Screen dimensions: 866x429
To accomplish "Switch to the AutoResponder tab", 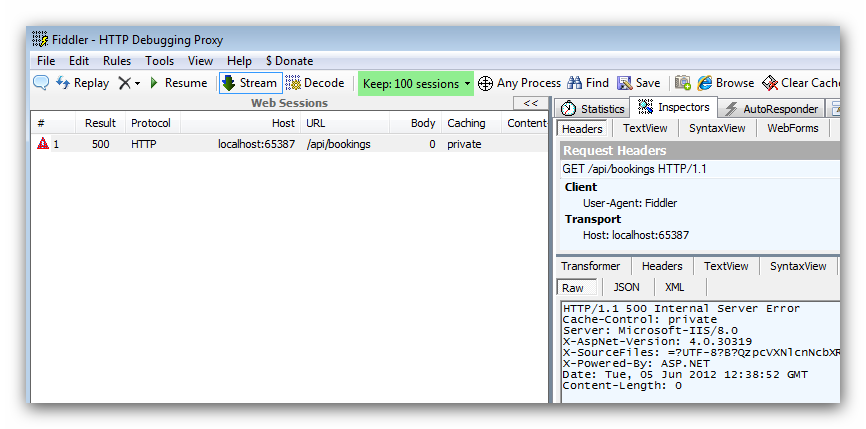I will 771,109.
